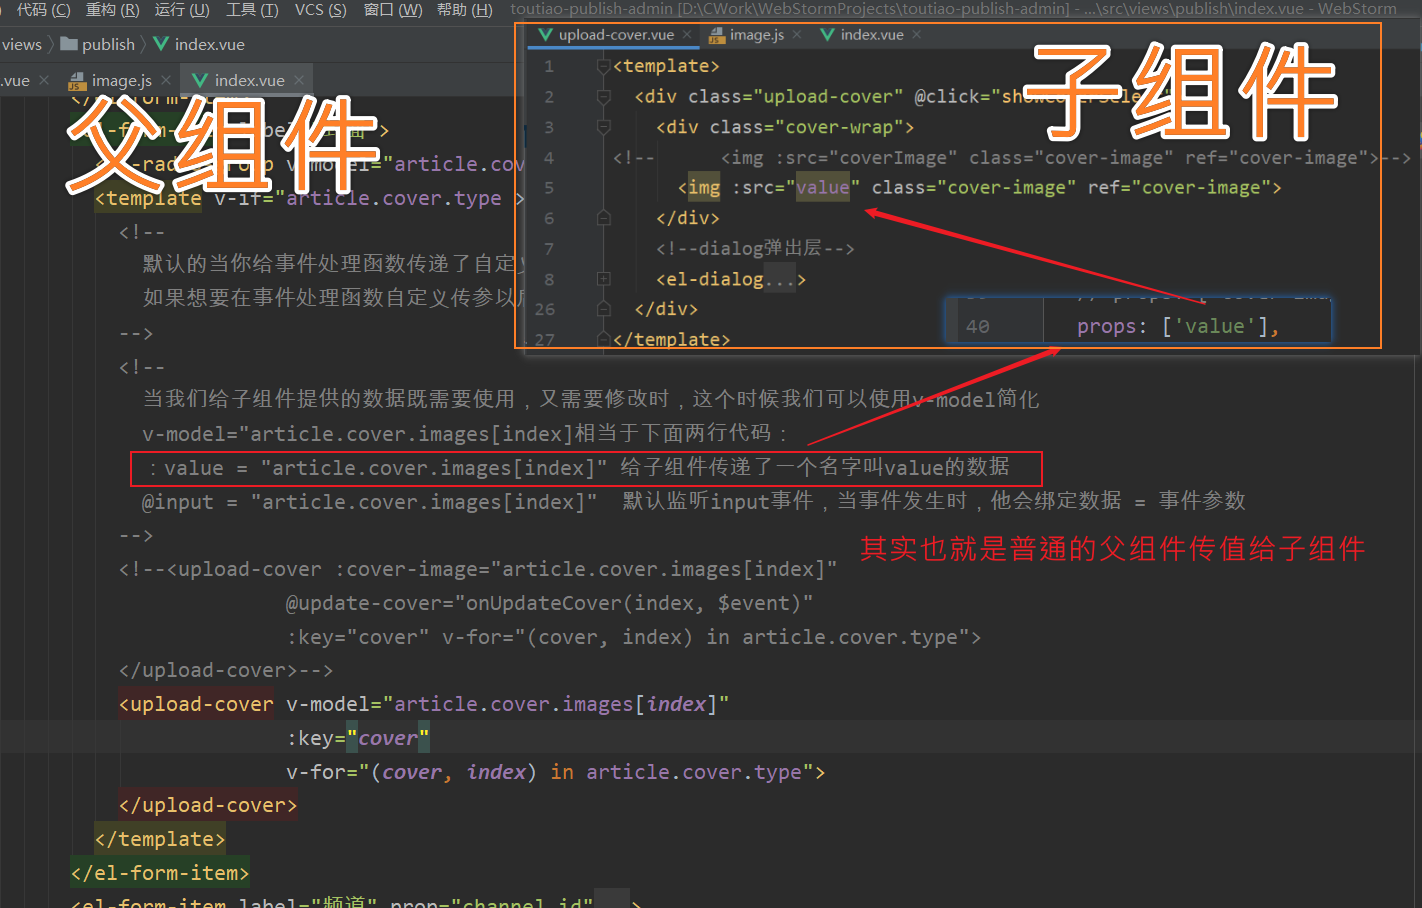The height and width of the screenshot is (908, 1422).
Task: Click the props: ['value'] code line
Action: click(1178, 326)
